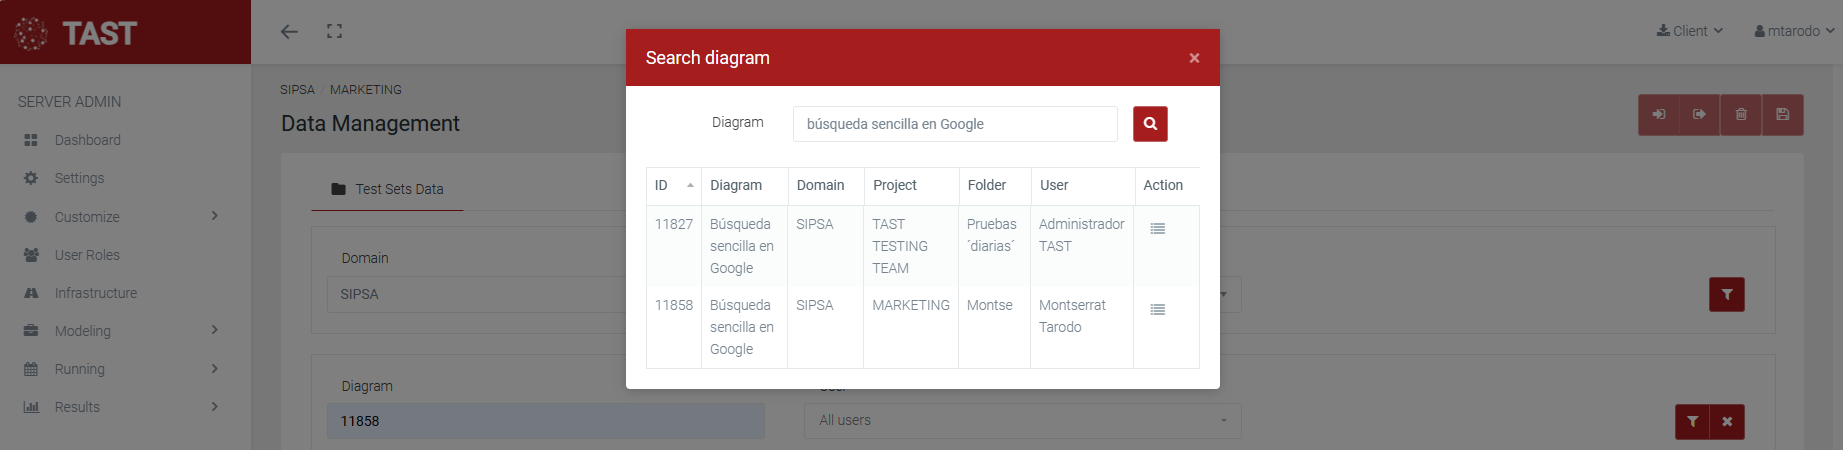This screenshot has height=450, width=1843.
Task: Open action list for diagram 11827
Action: click(1157, 229)
